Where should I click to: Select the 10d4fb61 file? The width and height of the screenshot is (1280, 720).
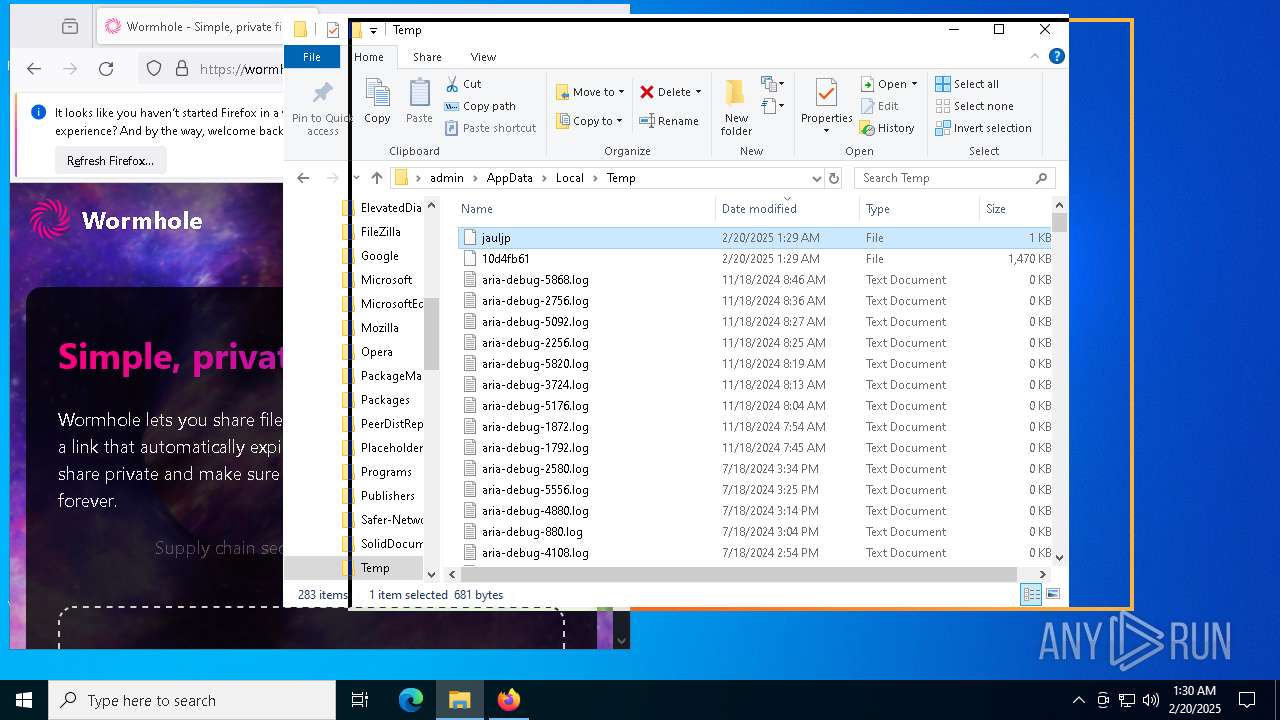755,259
